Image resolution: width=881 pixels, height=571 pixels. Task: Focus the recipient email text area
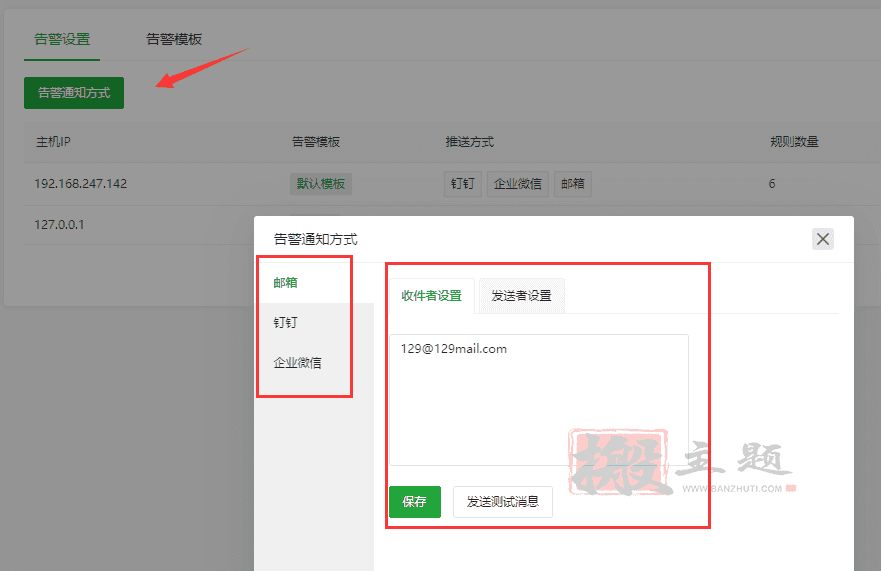coord(539,400)
